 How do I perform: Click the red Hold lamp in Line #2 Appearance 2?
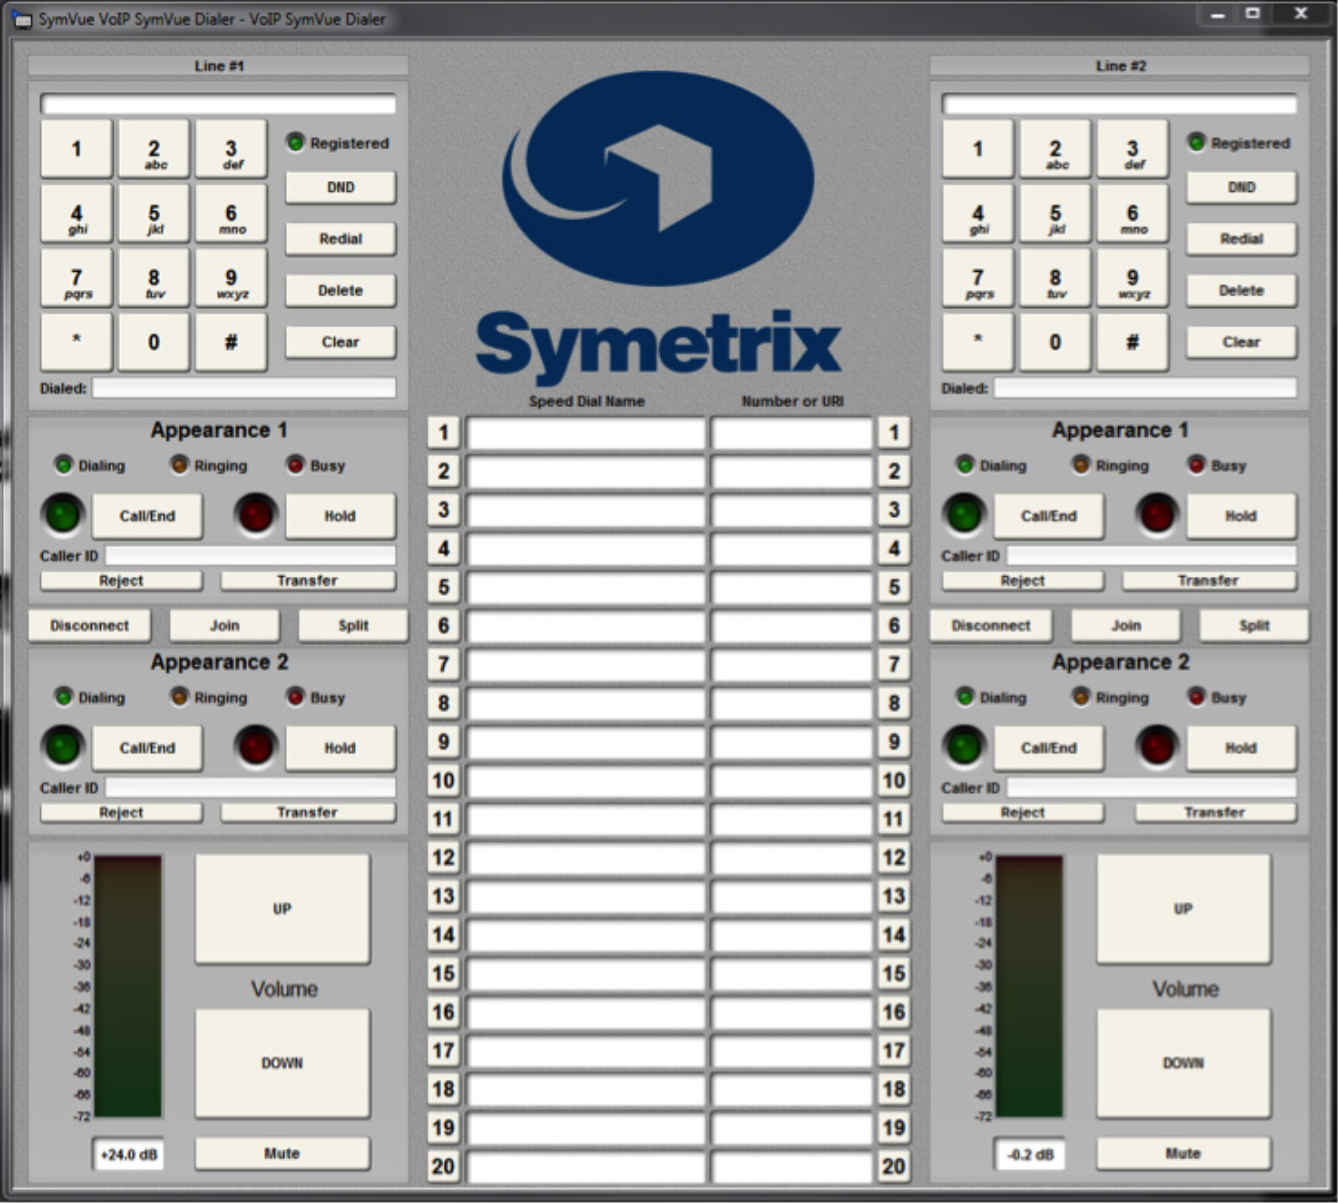coord(1156,747)
